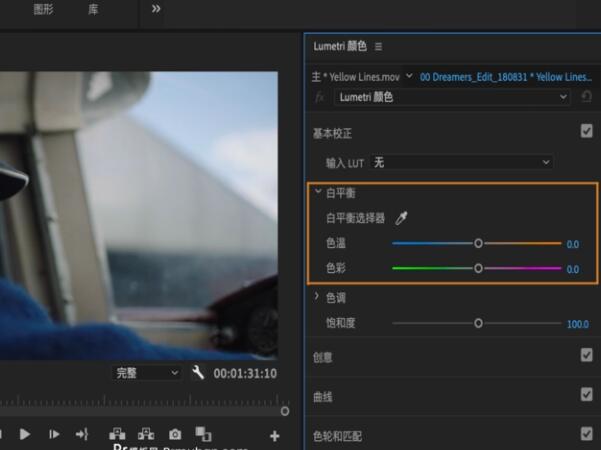This screenshot has height=450, width=601.
Task: Click the 色彩 tint slider handle
Action: pyautogui.click(x=478, y=268)
